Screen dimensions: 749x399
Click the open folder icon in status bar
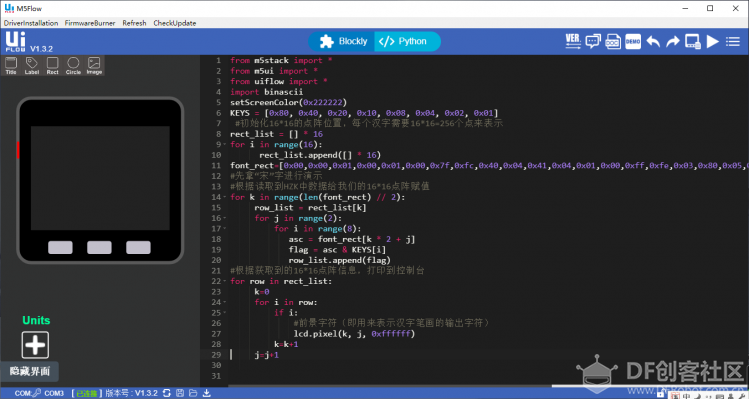tap(193, 393)
